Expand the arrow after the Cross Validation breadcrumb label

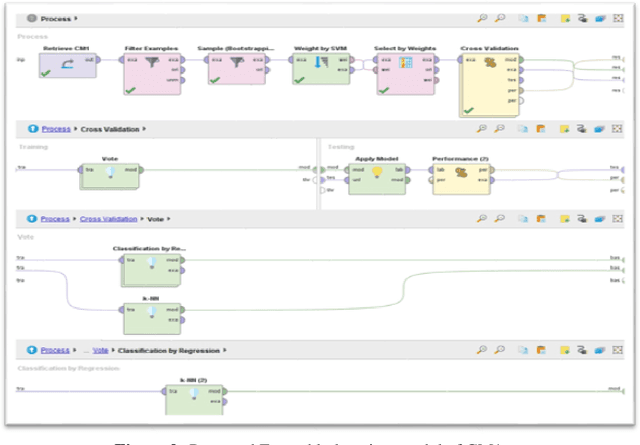pos(144,129)
